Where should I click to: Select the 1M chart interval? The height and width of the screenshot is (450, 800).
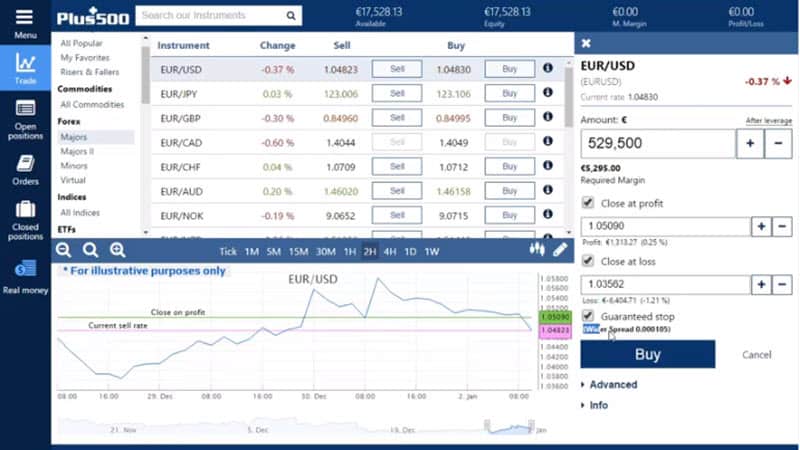point(252,252)
